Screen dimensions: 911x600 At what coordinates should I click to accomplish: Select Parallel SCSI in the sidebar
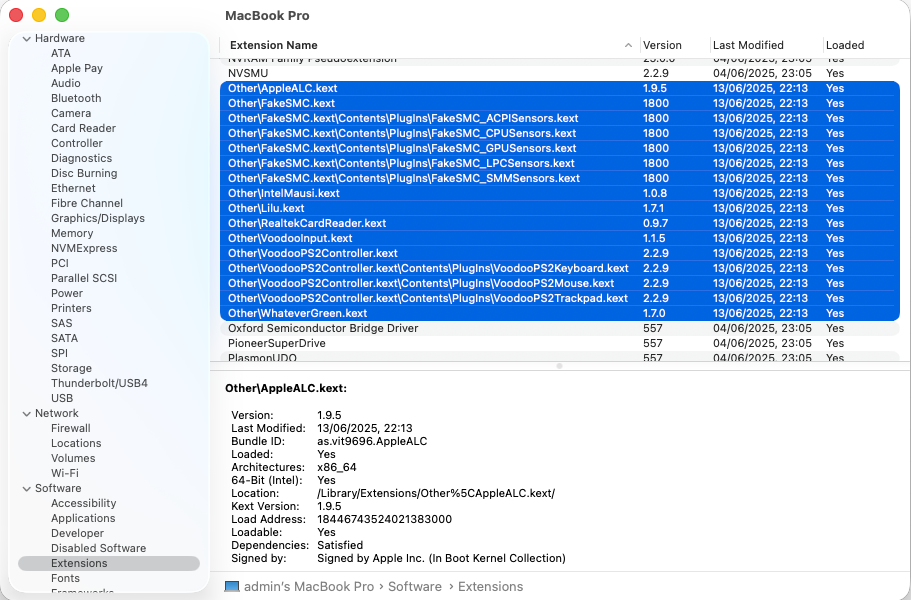point(84,278)
